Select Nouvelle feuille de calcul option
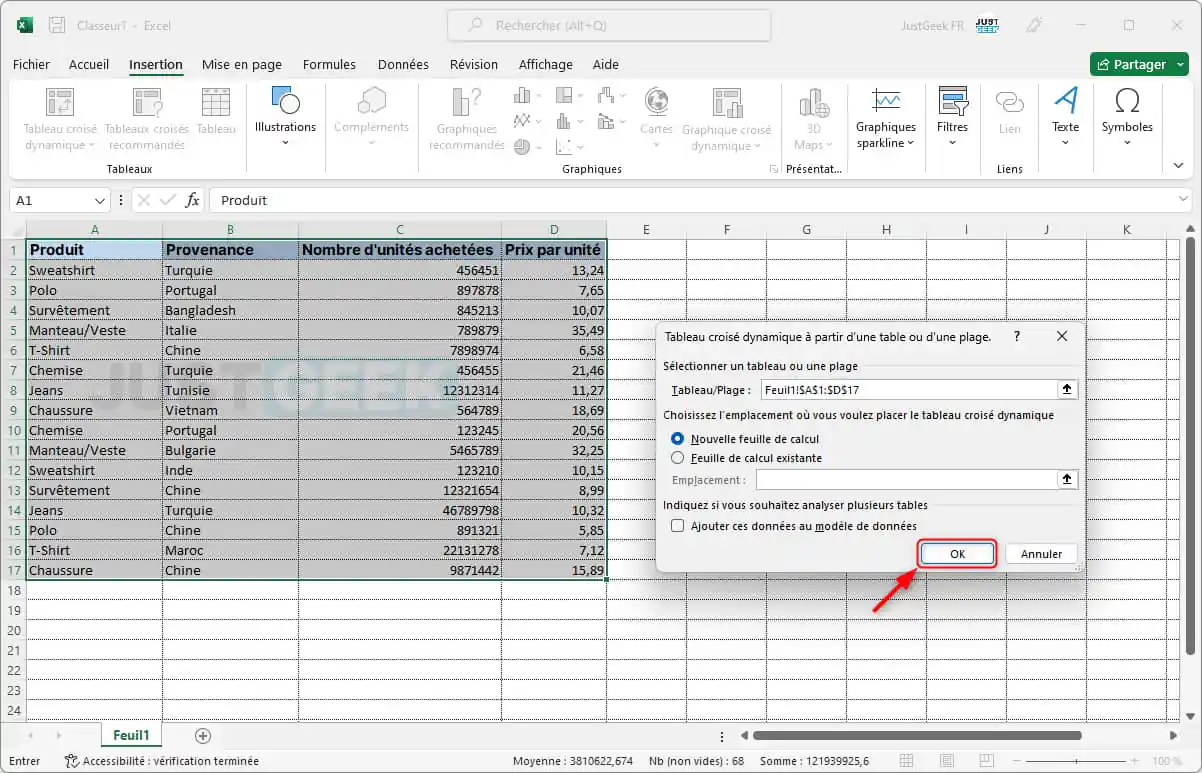Image resolution: width=1202 pixels, height=773 pixels. [680, 437]
